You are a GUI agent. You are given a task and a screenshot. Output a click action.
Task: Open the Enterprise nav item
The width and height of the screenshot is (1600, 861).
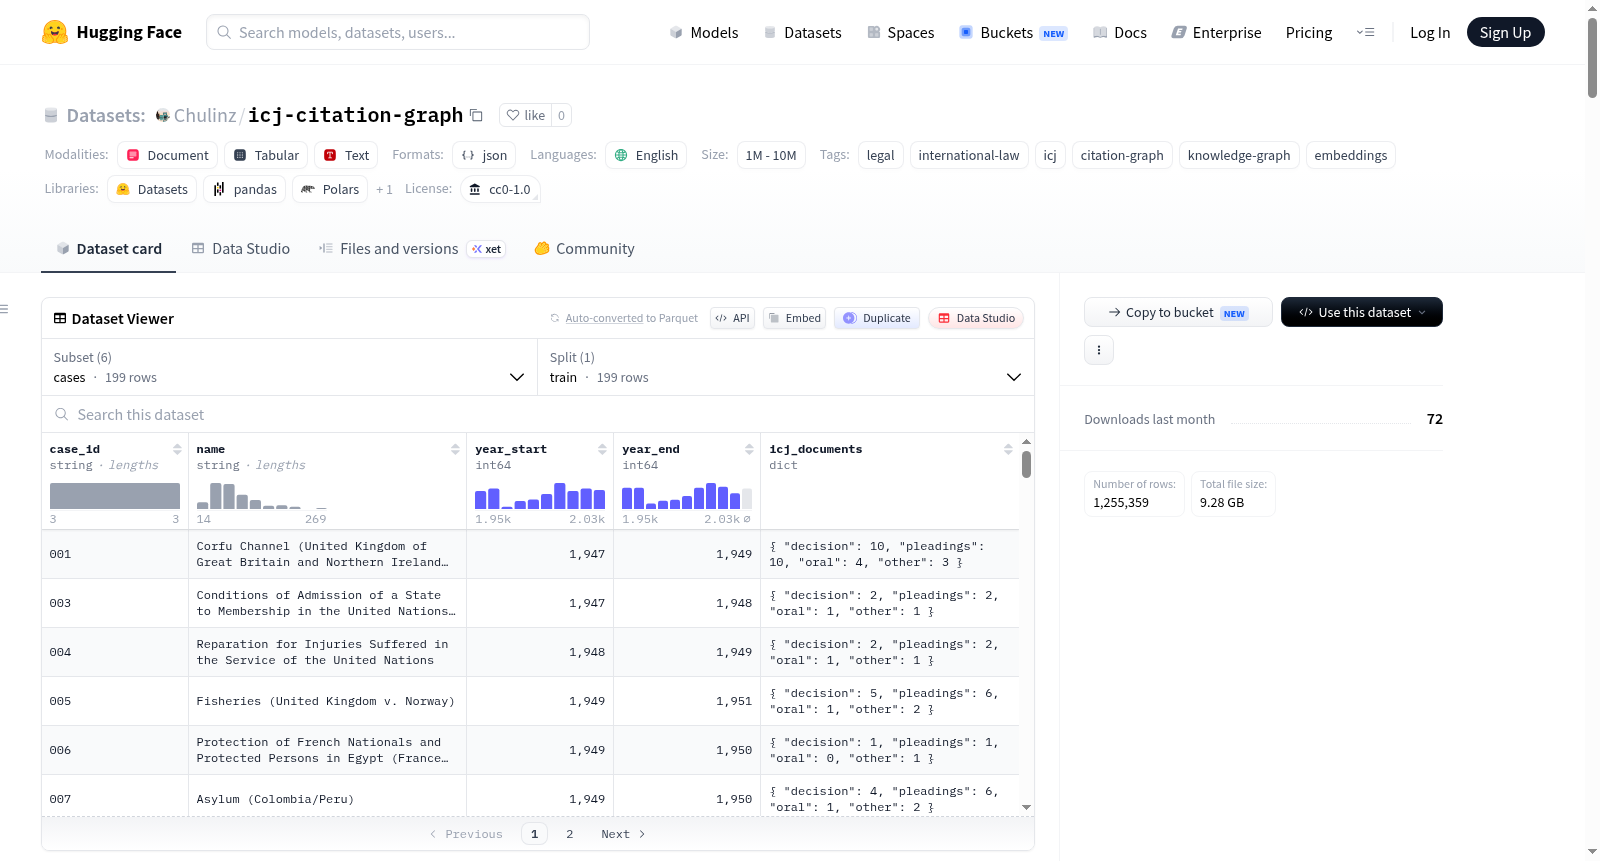[1216, 32]
